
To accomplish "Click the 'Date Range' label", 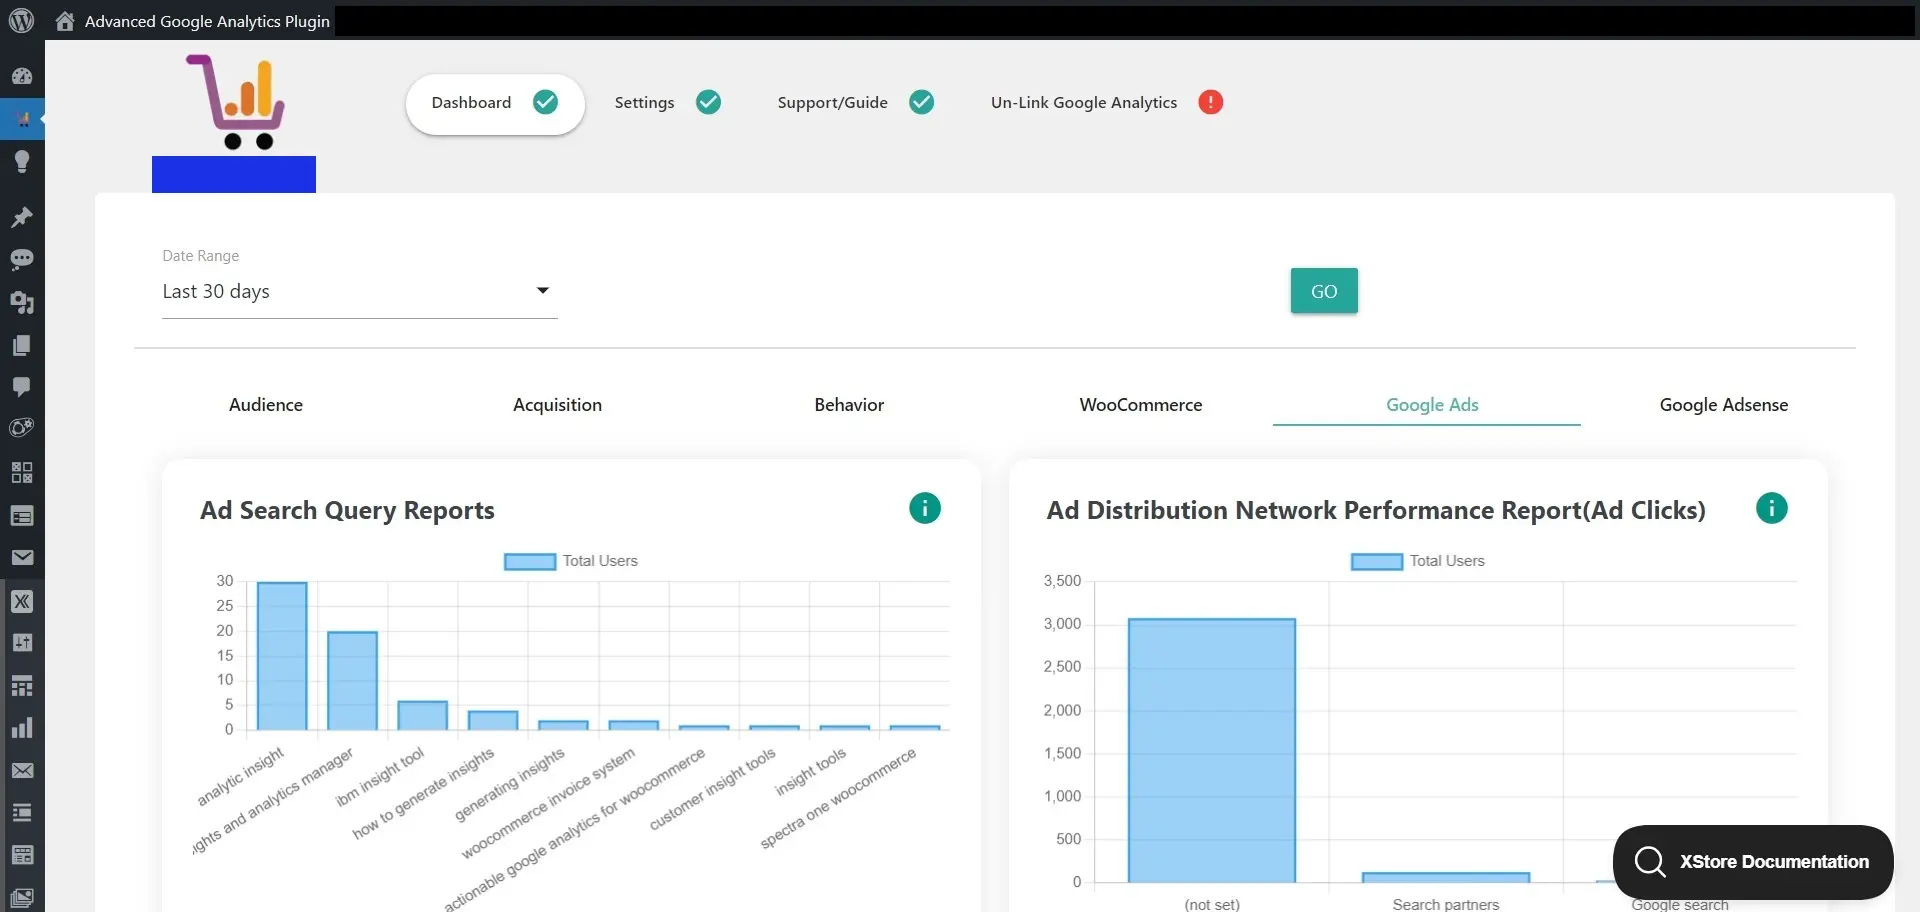I will (201, 256).
